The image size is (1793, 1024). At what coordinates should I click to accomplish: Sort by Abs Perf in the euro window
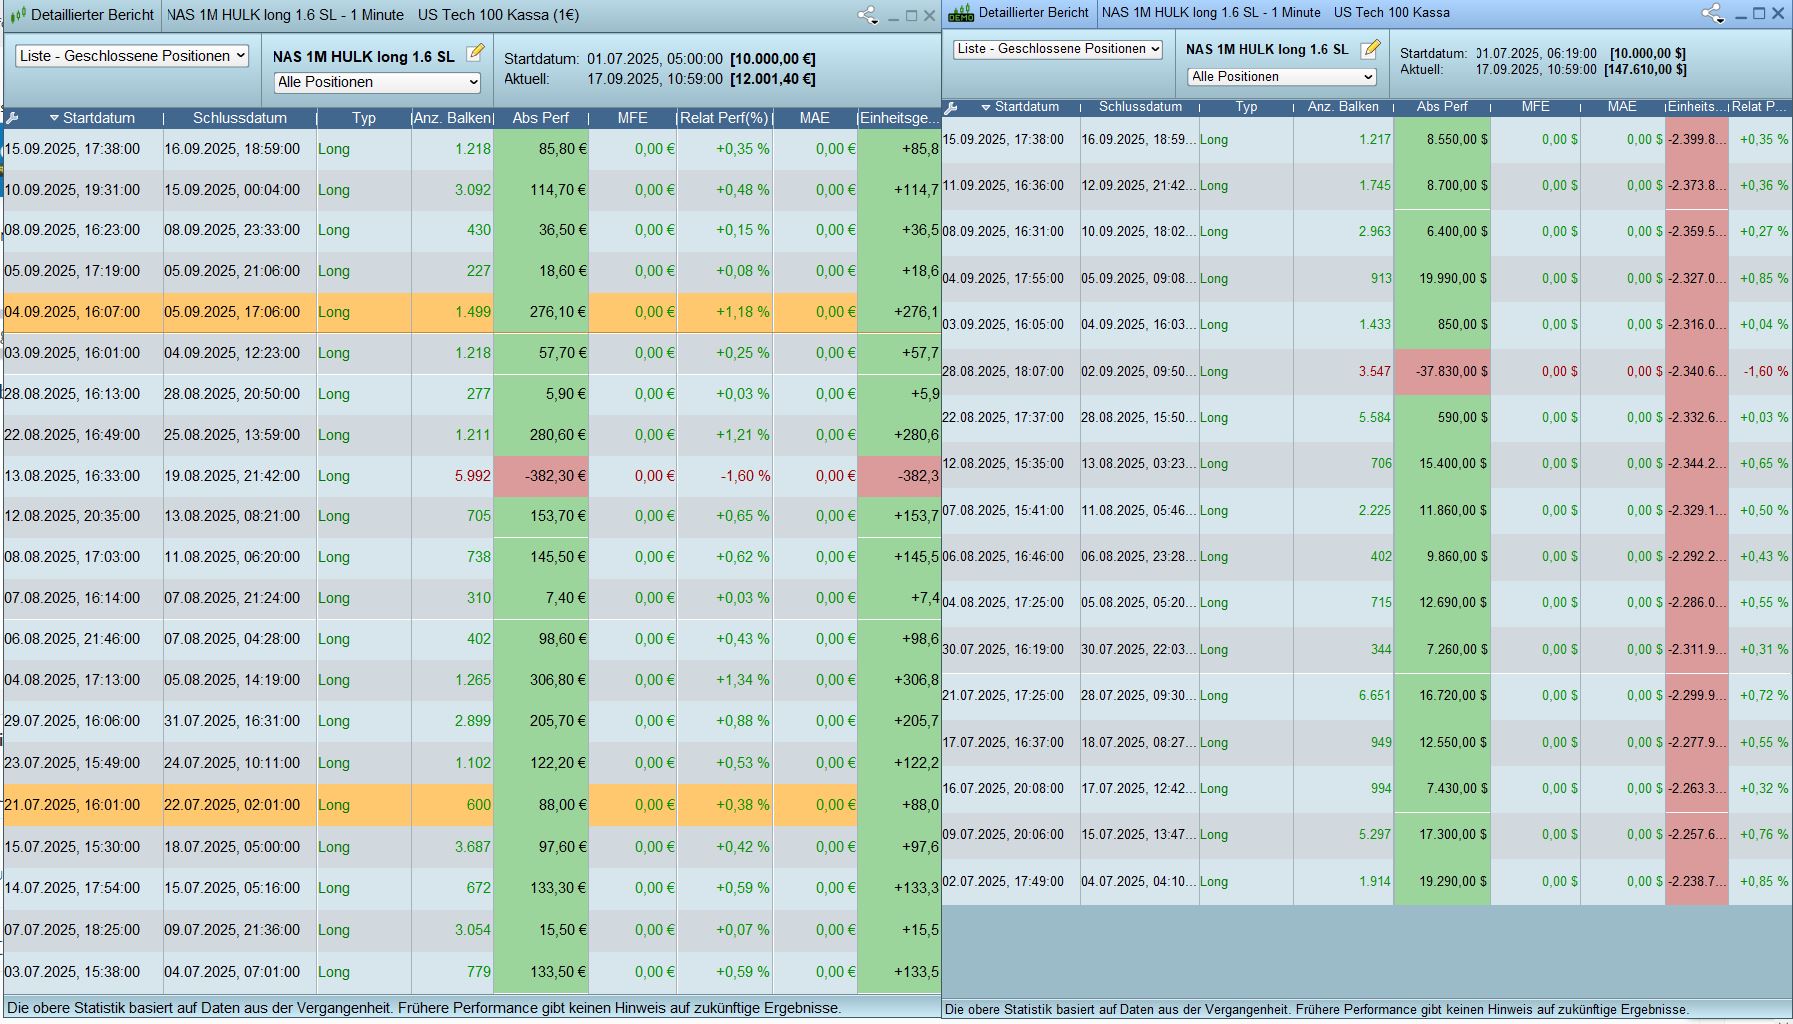540,118
